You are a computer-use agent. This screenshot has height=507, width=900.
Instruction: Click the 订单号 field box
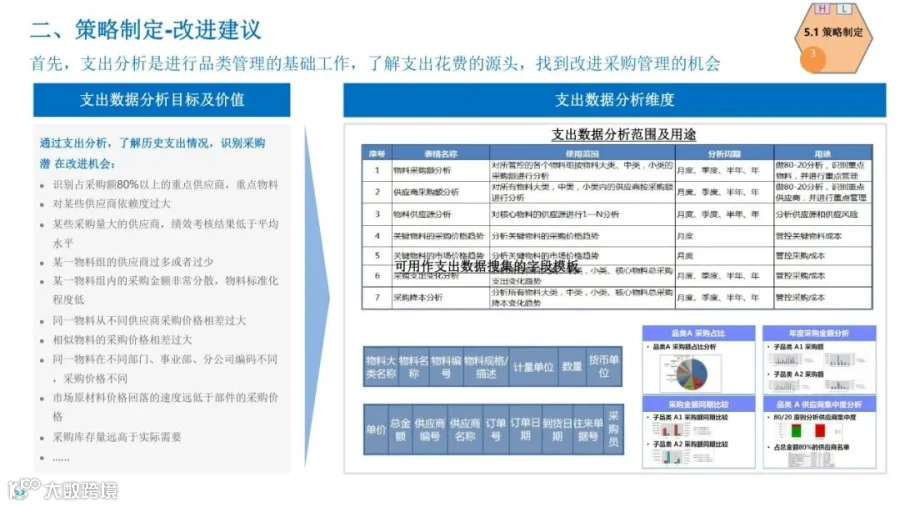[x=495, y=429]
